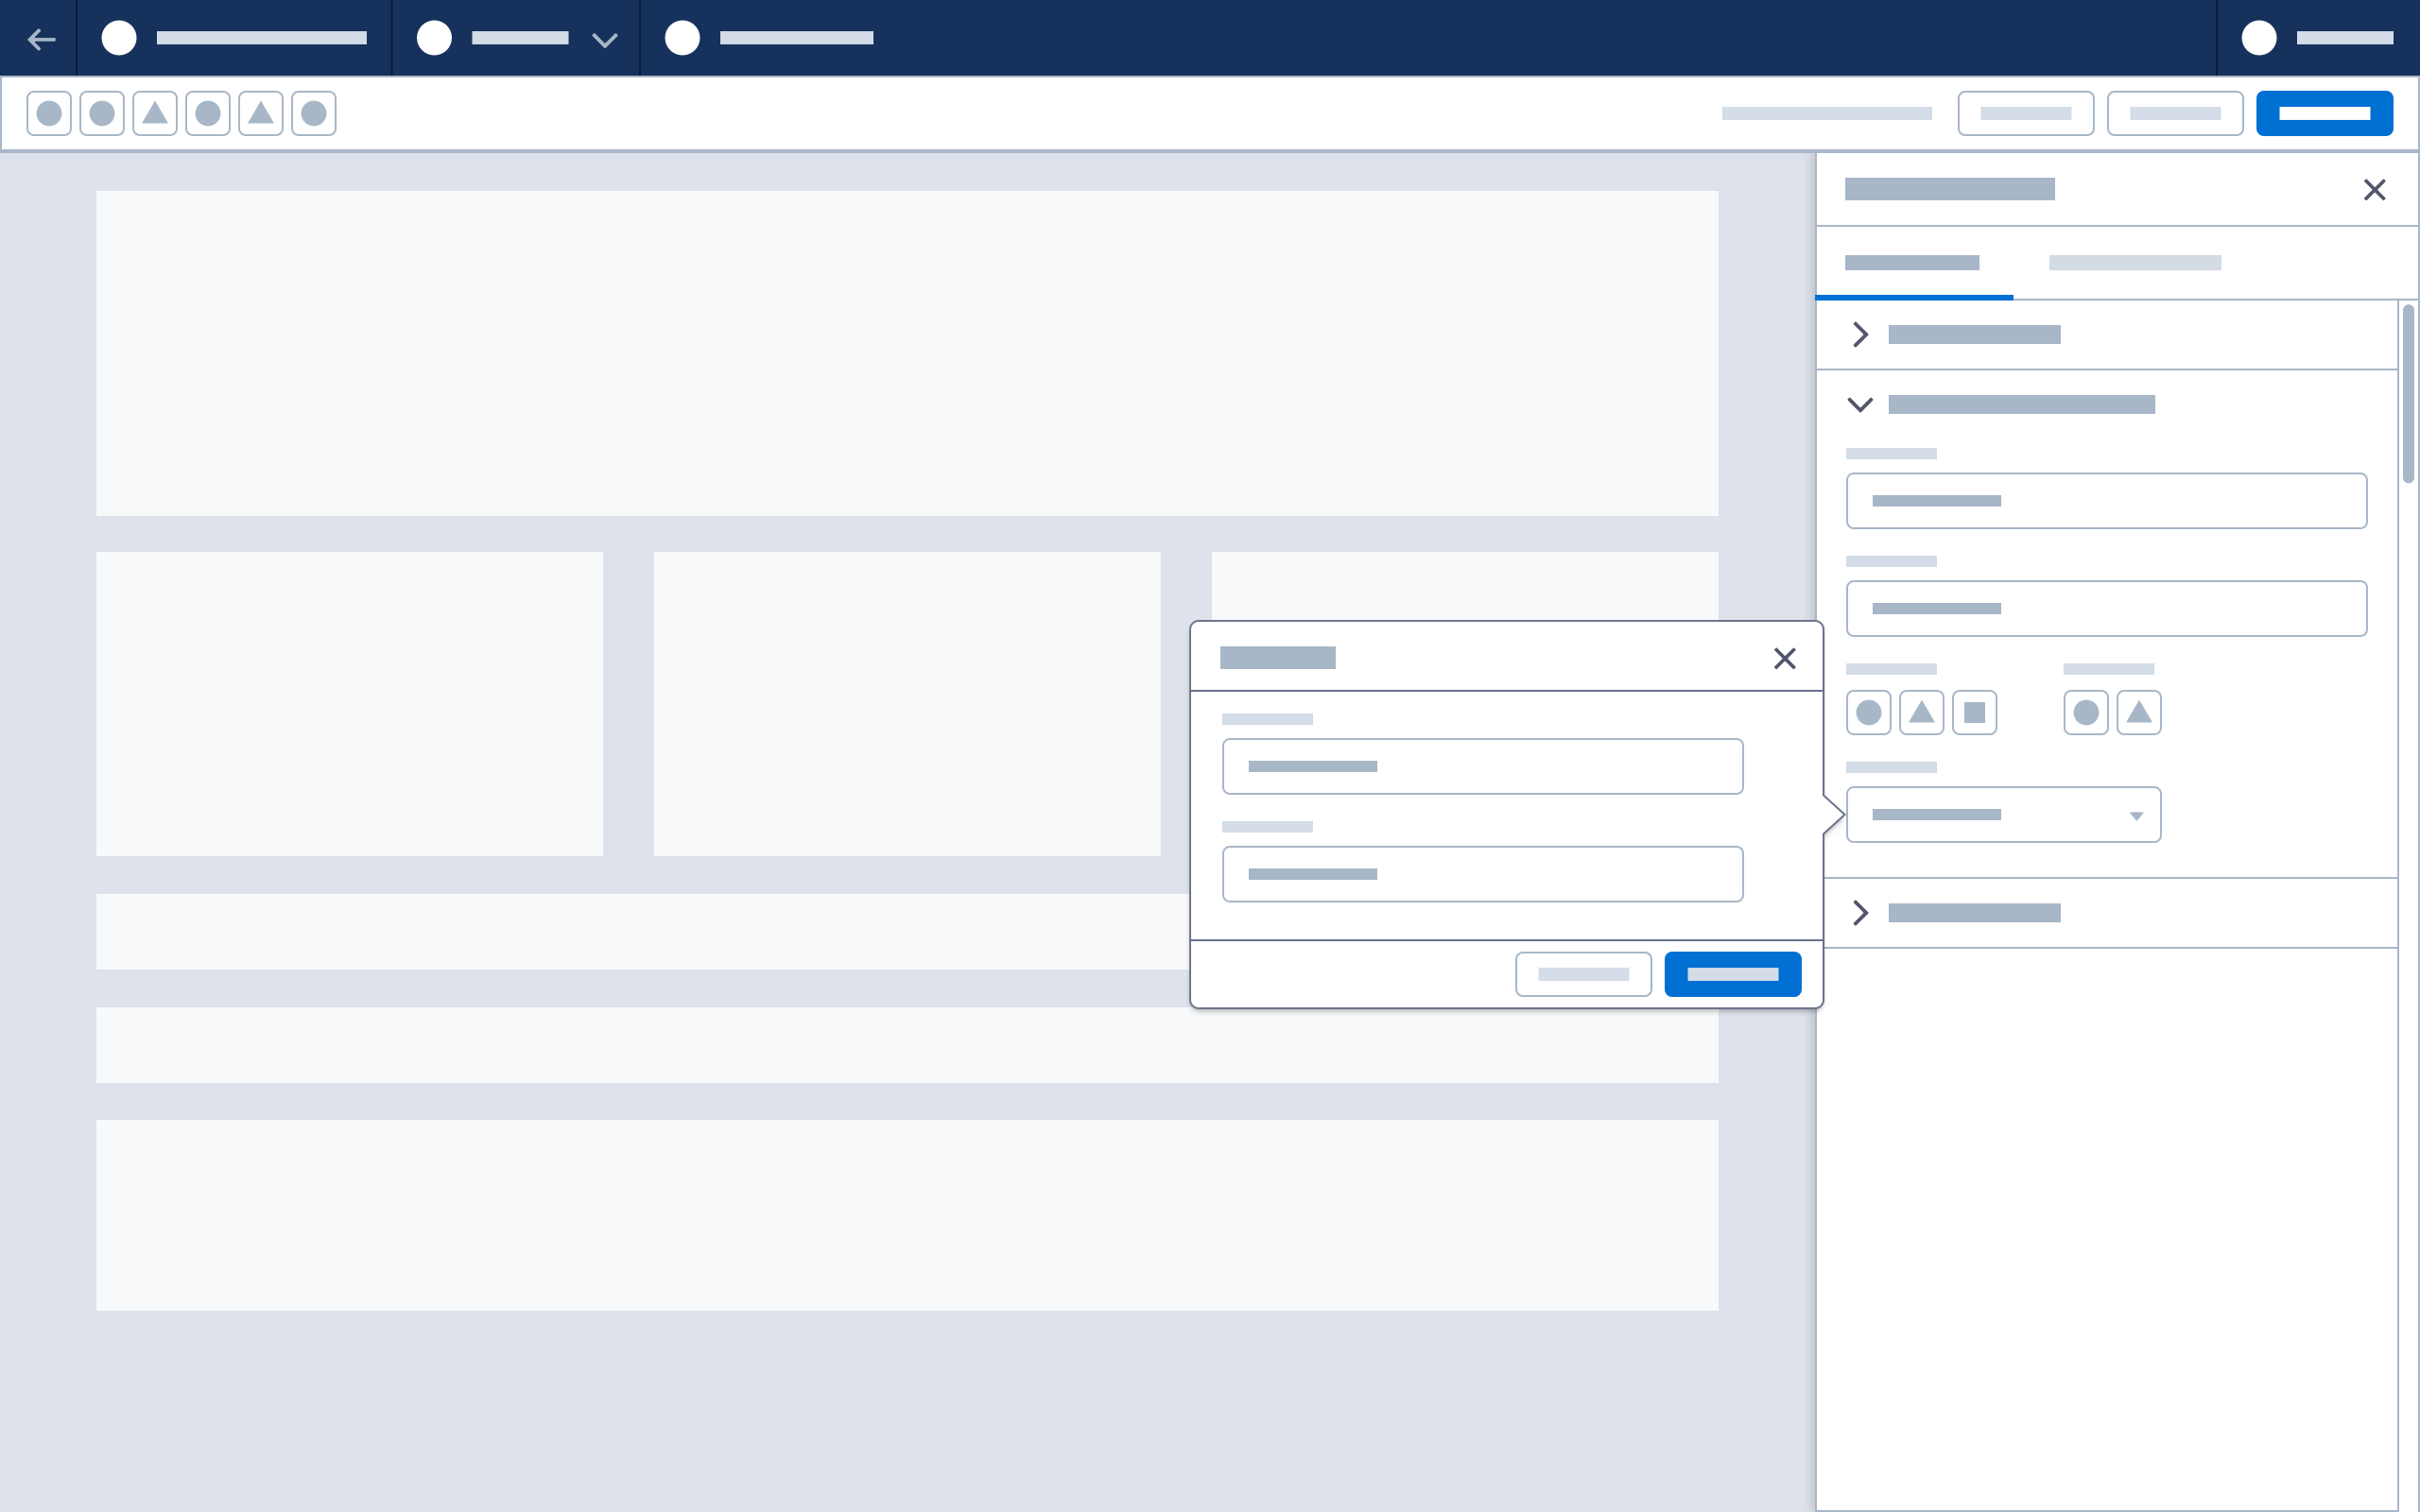The width and height of the screenshot is (2420, 1512).
Task: Click the first text input field in the dialog
Action: (1483, 766)
